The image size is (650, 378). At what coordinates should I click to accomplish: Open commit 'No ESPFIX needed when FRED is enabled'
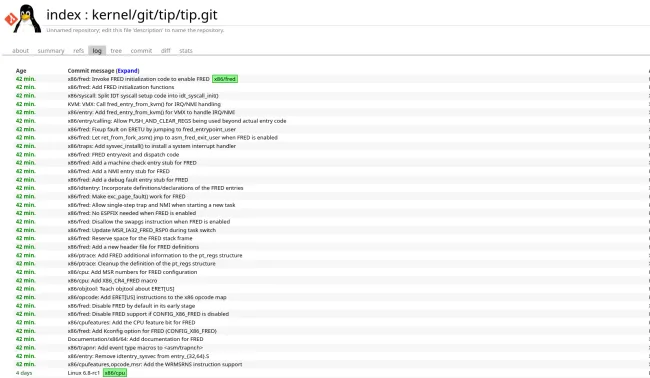coord(132,213)
